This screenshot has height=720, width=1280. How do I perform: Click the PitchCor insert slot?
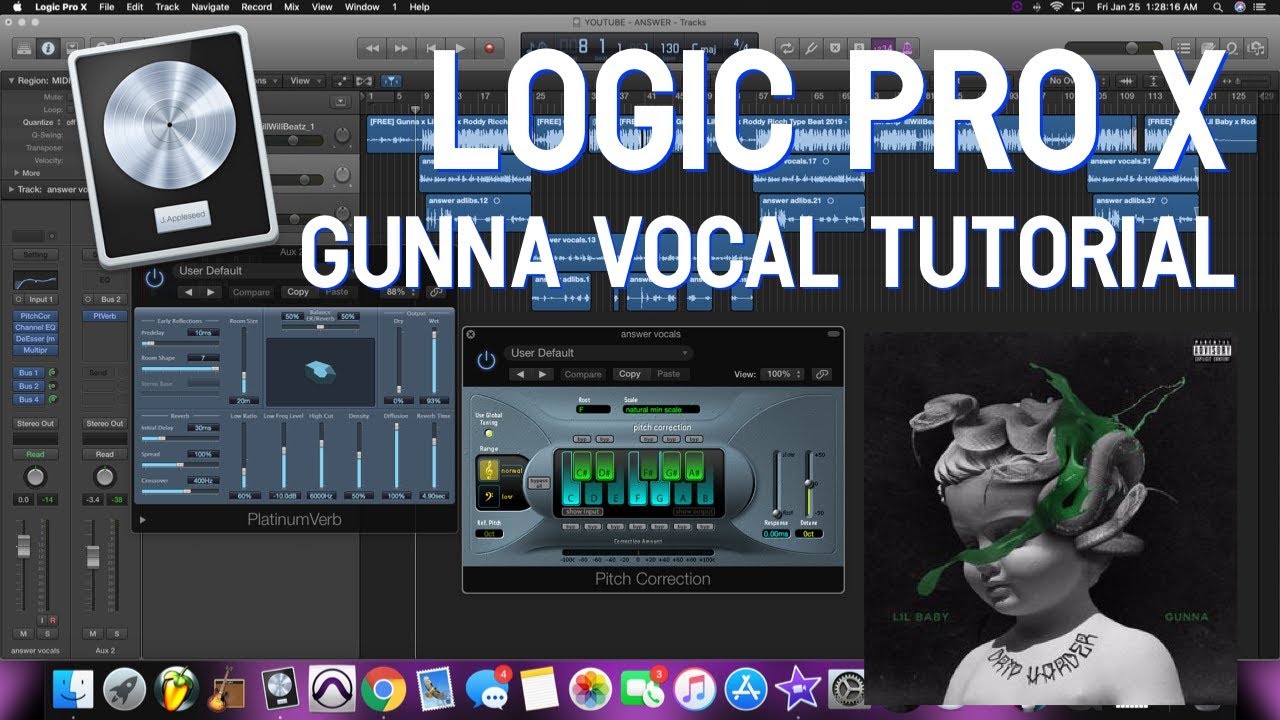[x=36, y=315]
